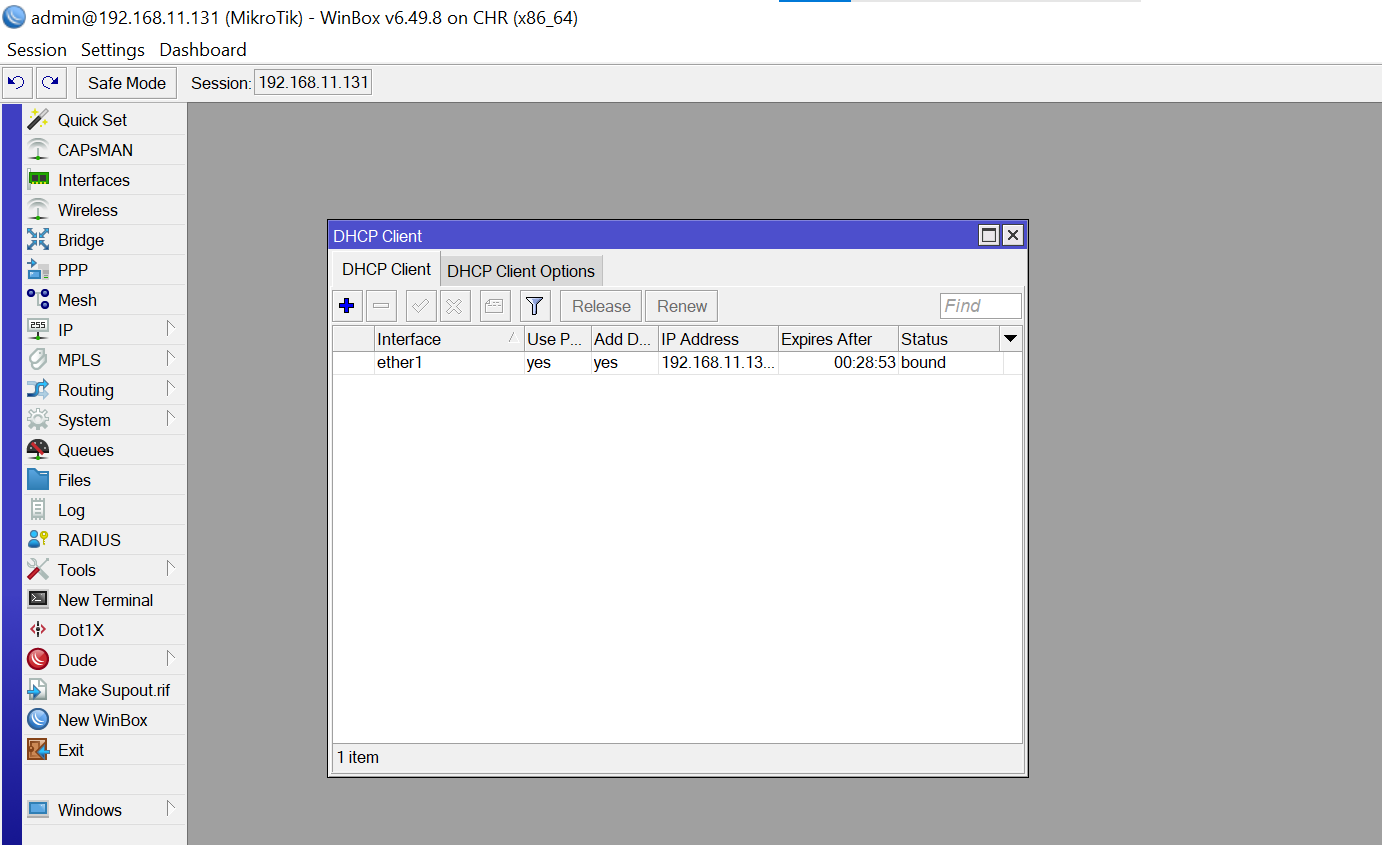Viewport: 1382px width, 845px height.
Task: Expand the System submenu
Action: [171, 418]
